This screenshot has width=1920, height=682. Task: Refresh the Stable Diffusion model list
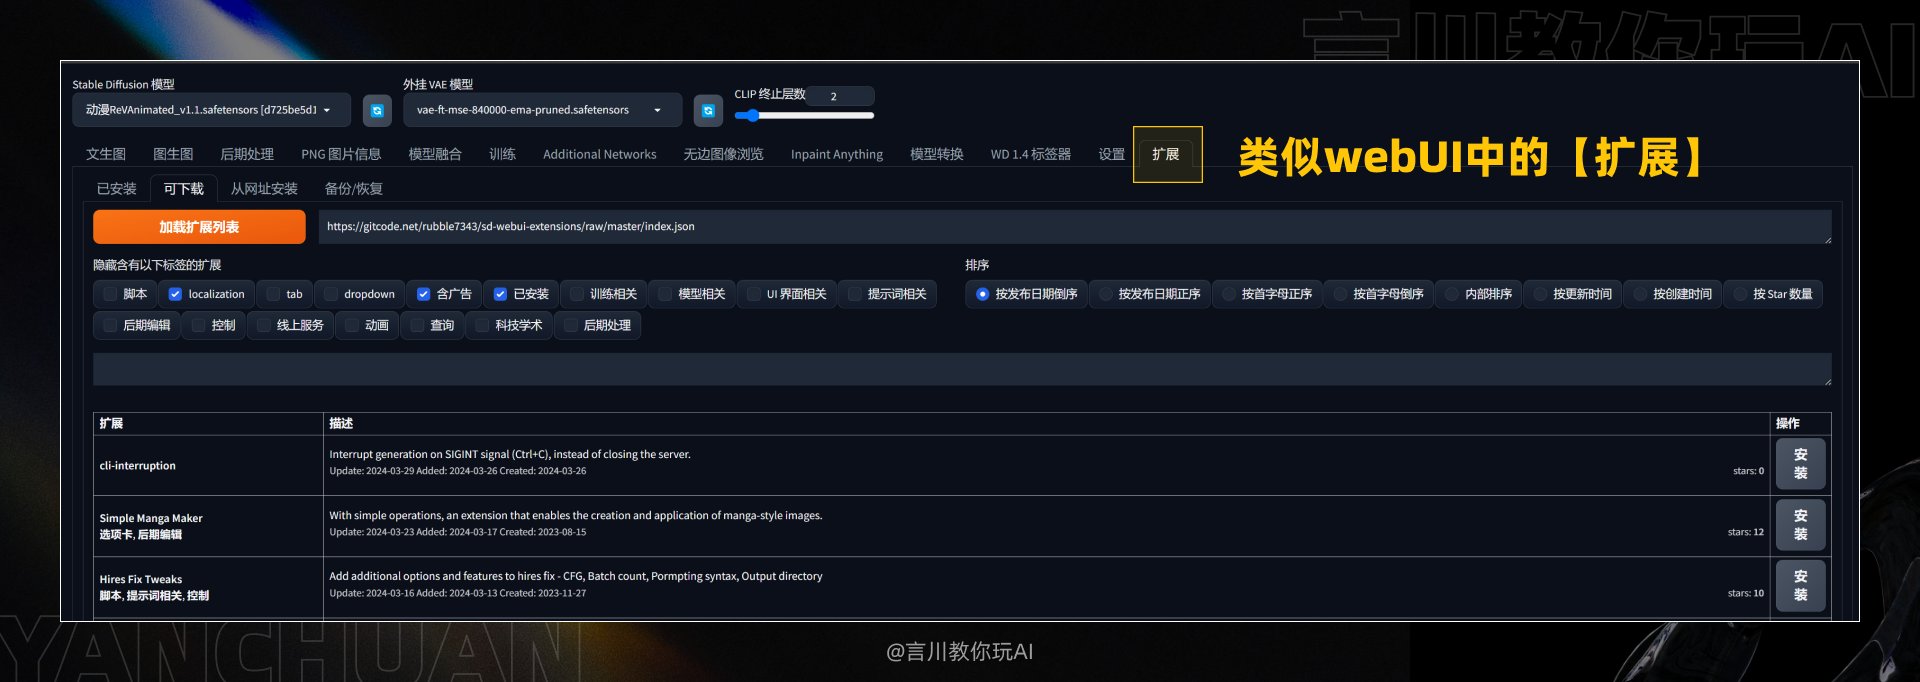[377, 110]
